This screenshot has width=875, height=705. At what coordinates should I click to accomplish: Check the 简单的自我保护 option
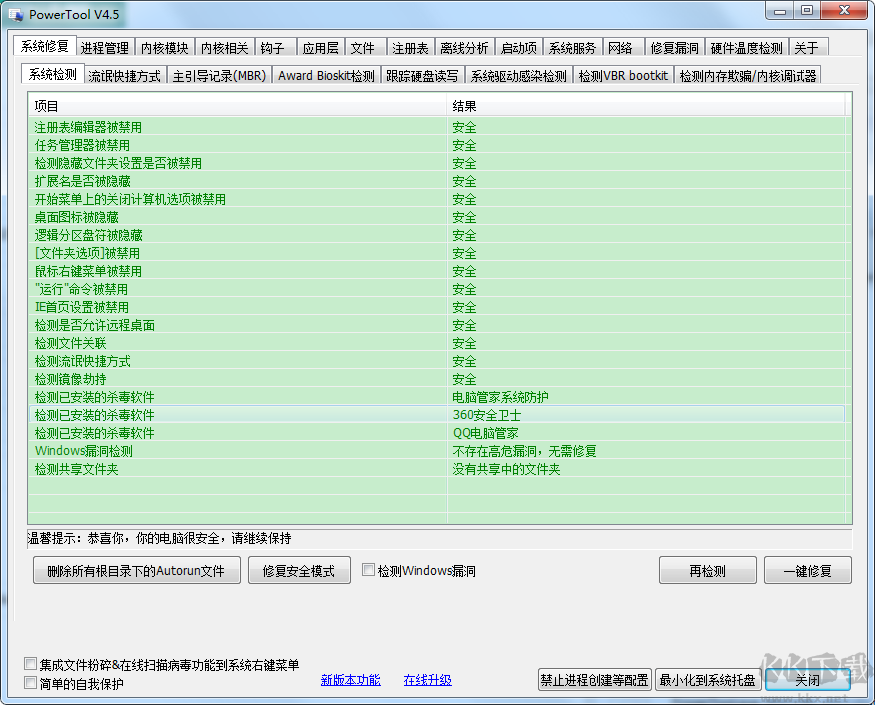tap(30, 681)
